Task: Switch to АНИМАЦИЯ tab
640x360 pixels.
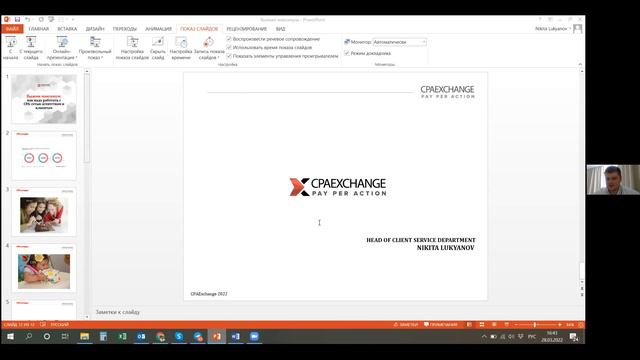Action: [158, 29]
